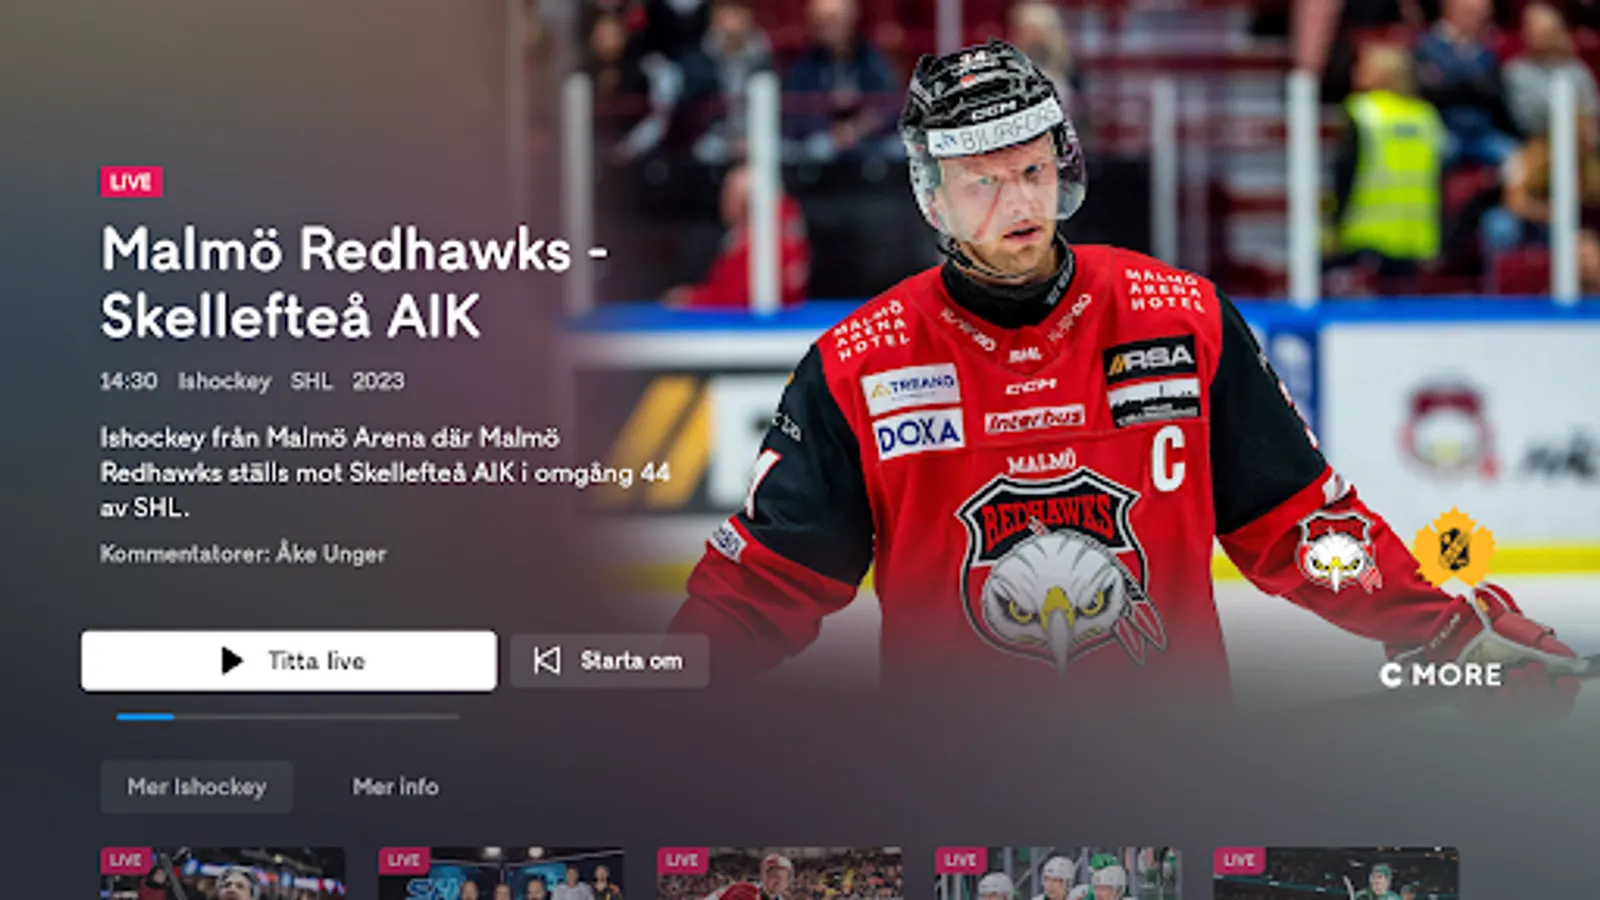This screenshot has height=900, width=1600.
Task: Restart the match with Starta om
Action: tap(610, 661)
